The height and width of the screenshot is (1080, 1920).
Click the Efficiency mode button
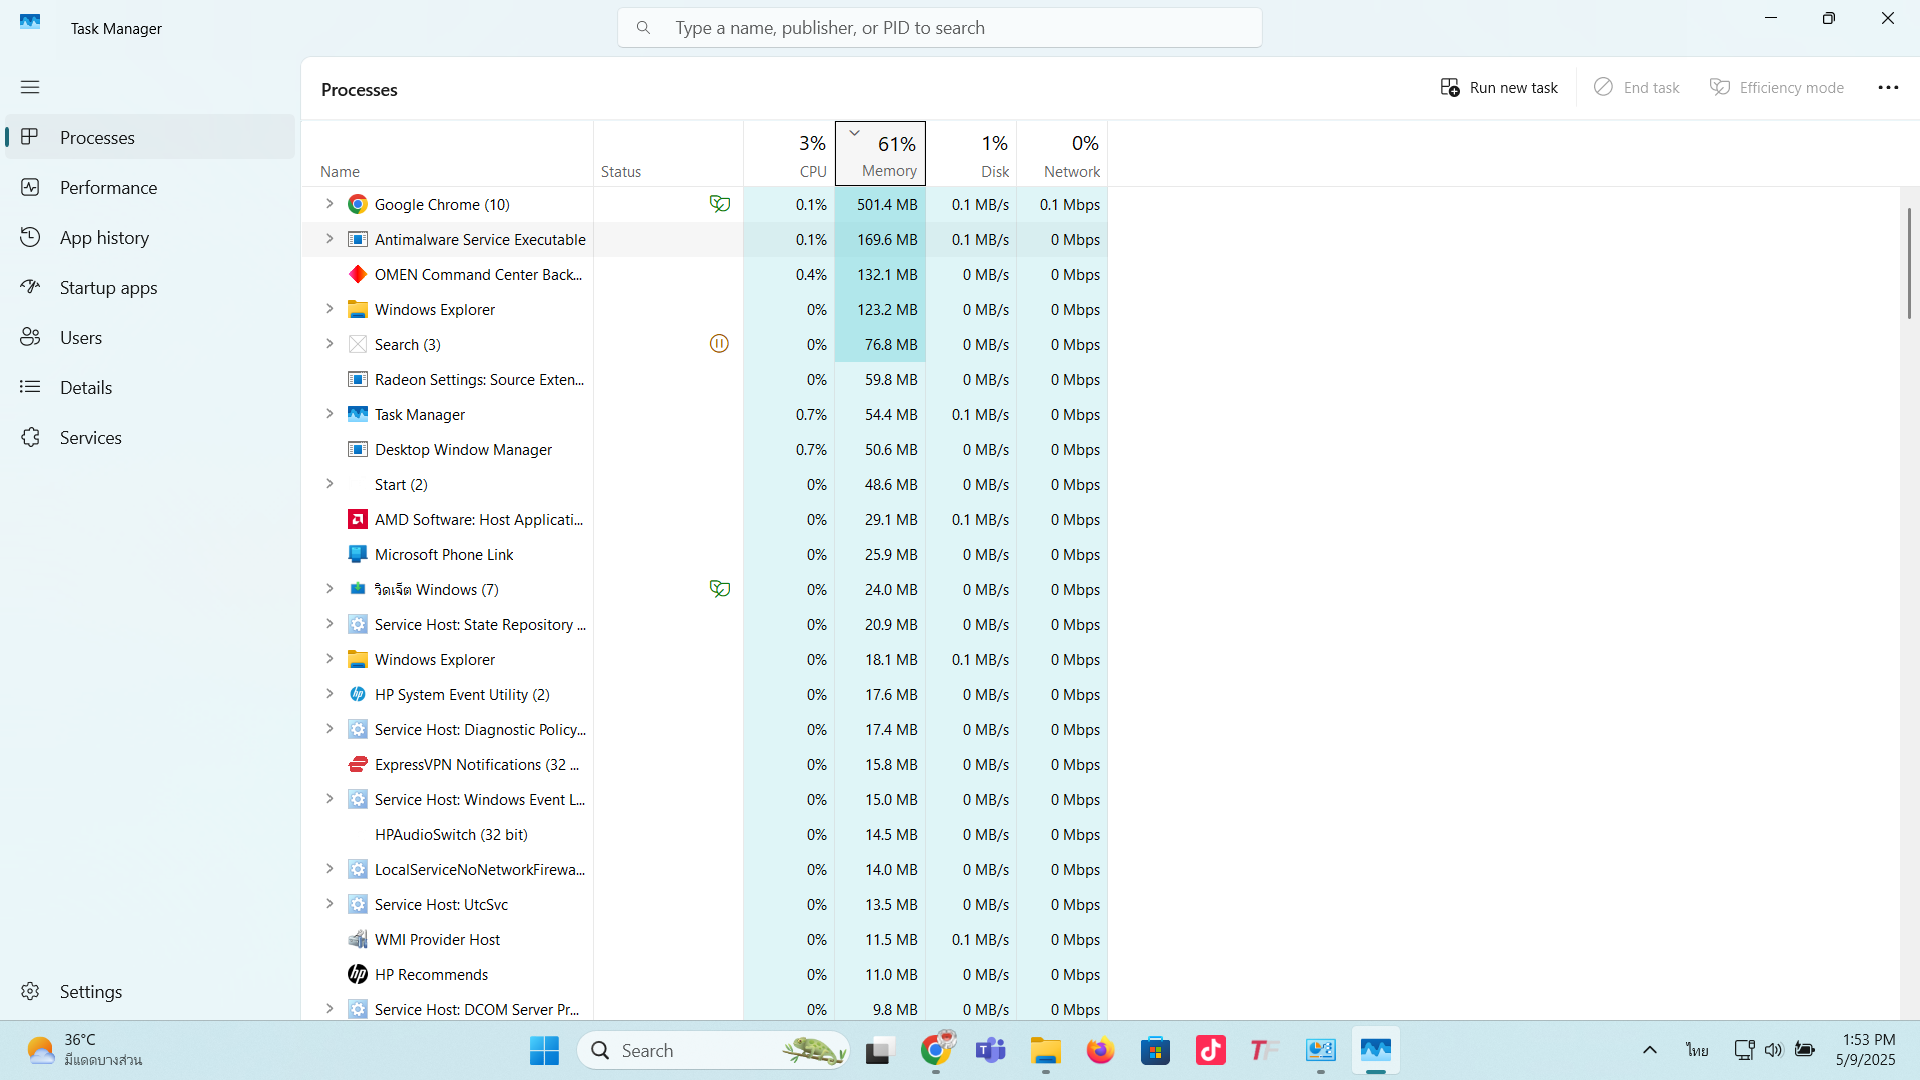[x=1777, y=88]
